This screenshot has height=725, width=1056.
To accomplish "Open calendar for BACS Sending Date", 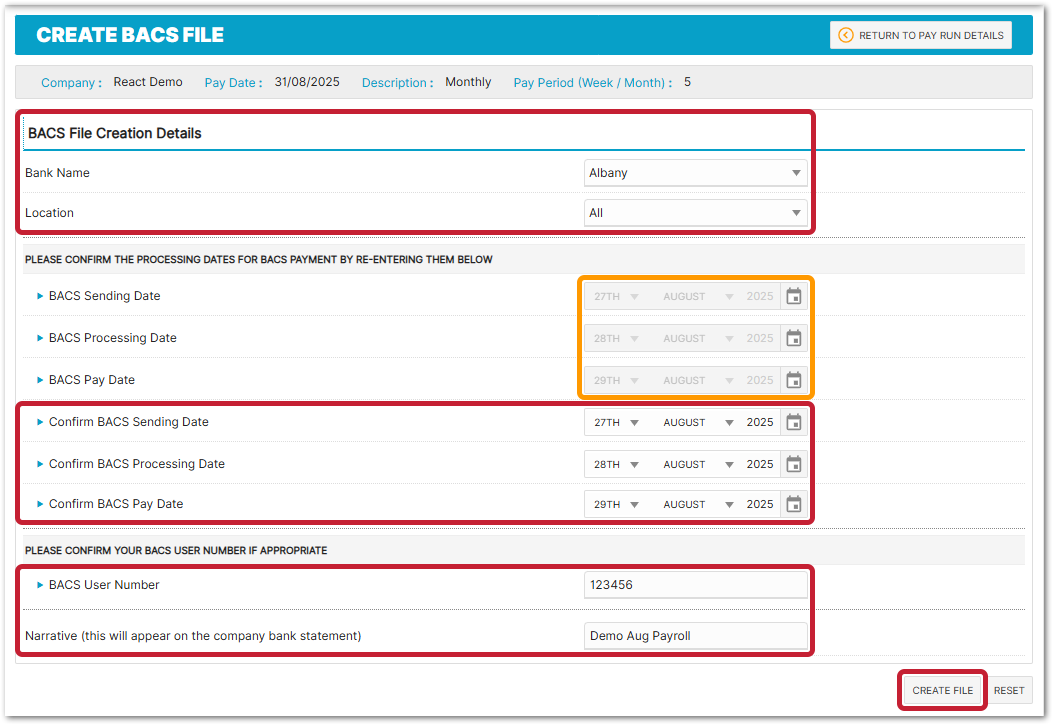I will 794,296.
